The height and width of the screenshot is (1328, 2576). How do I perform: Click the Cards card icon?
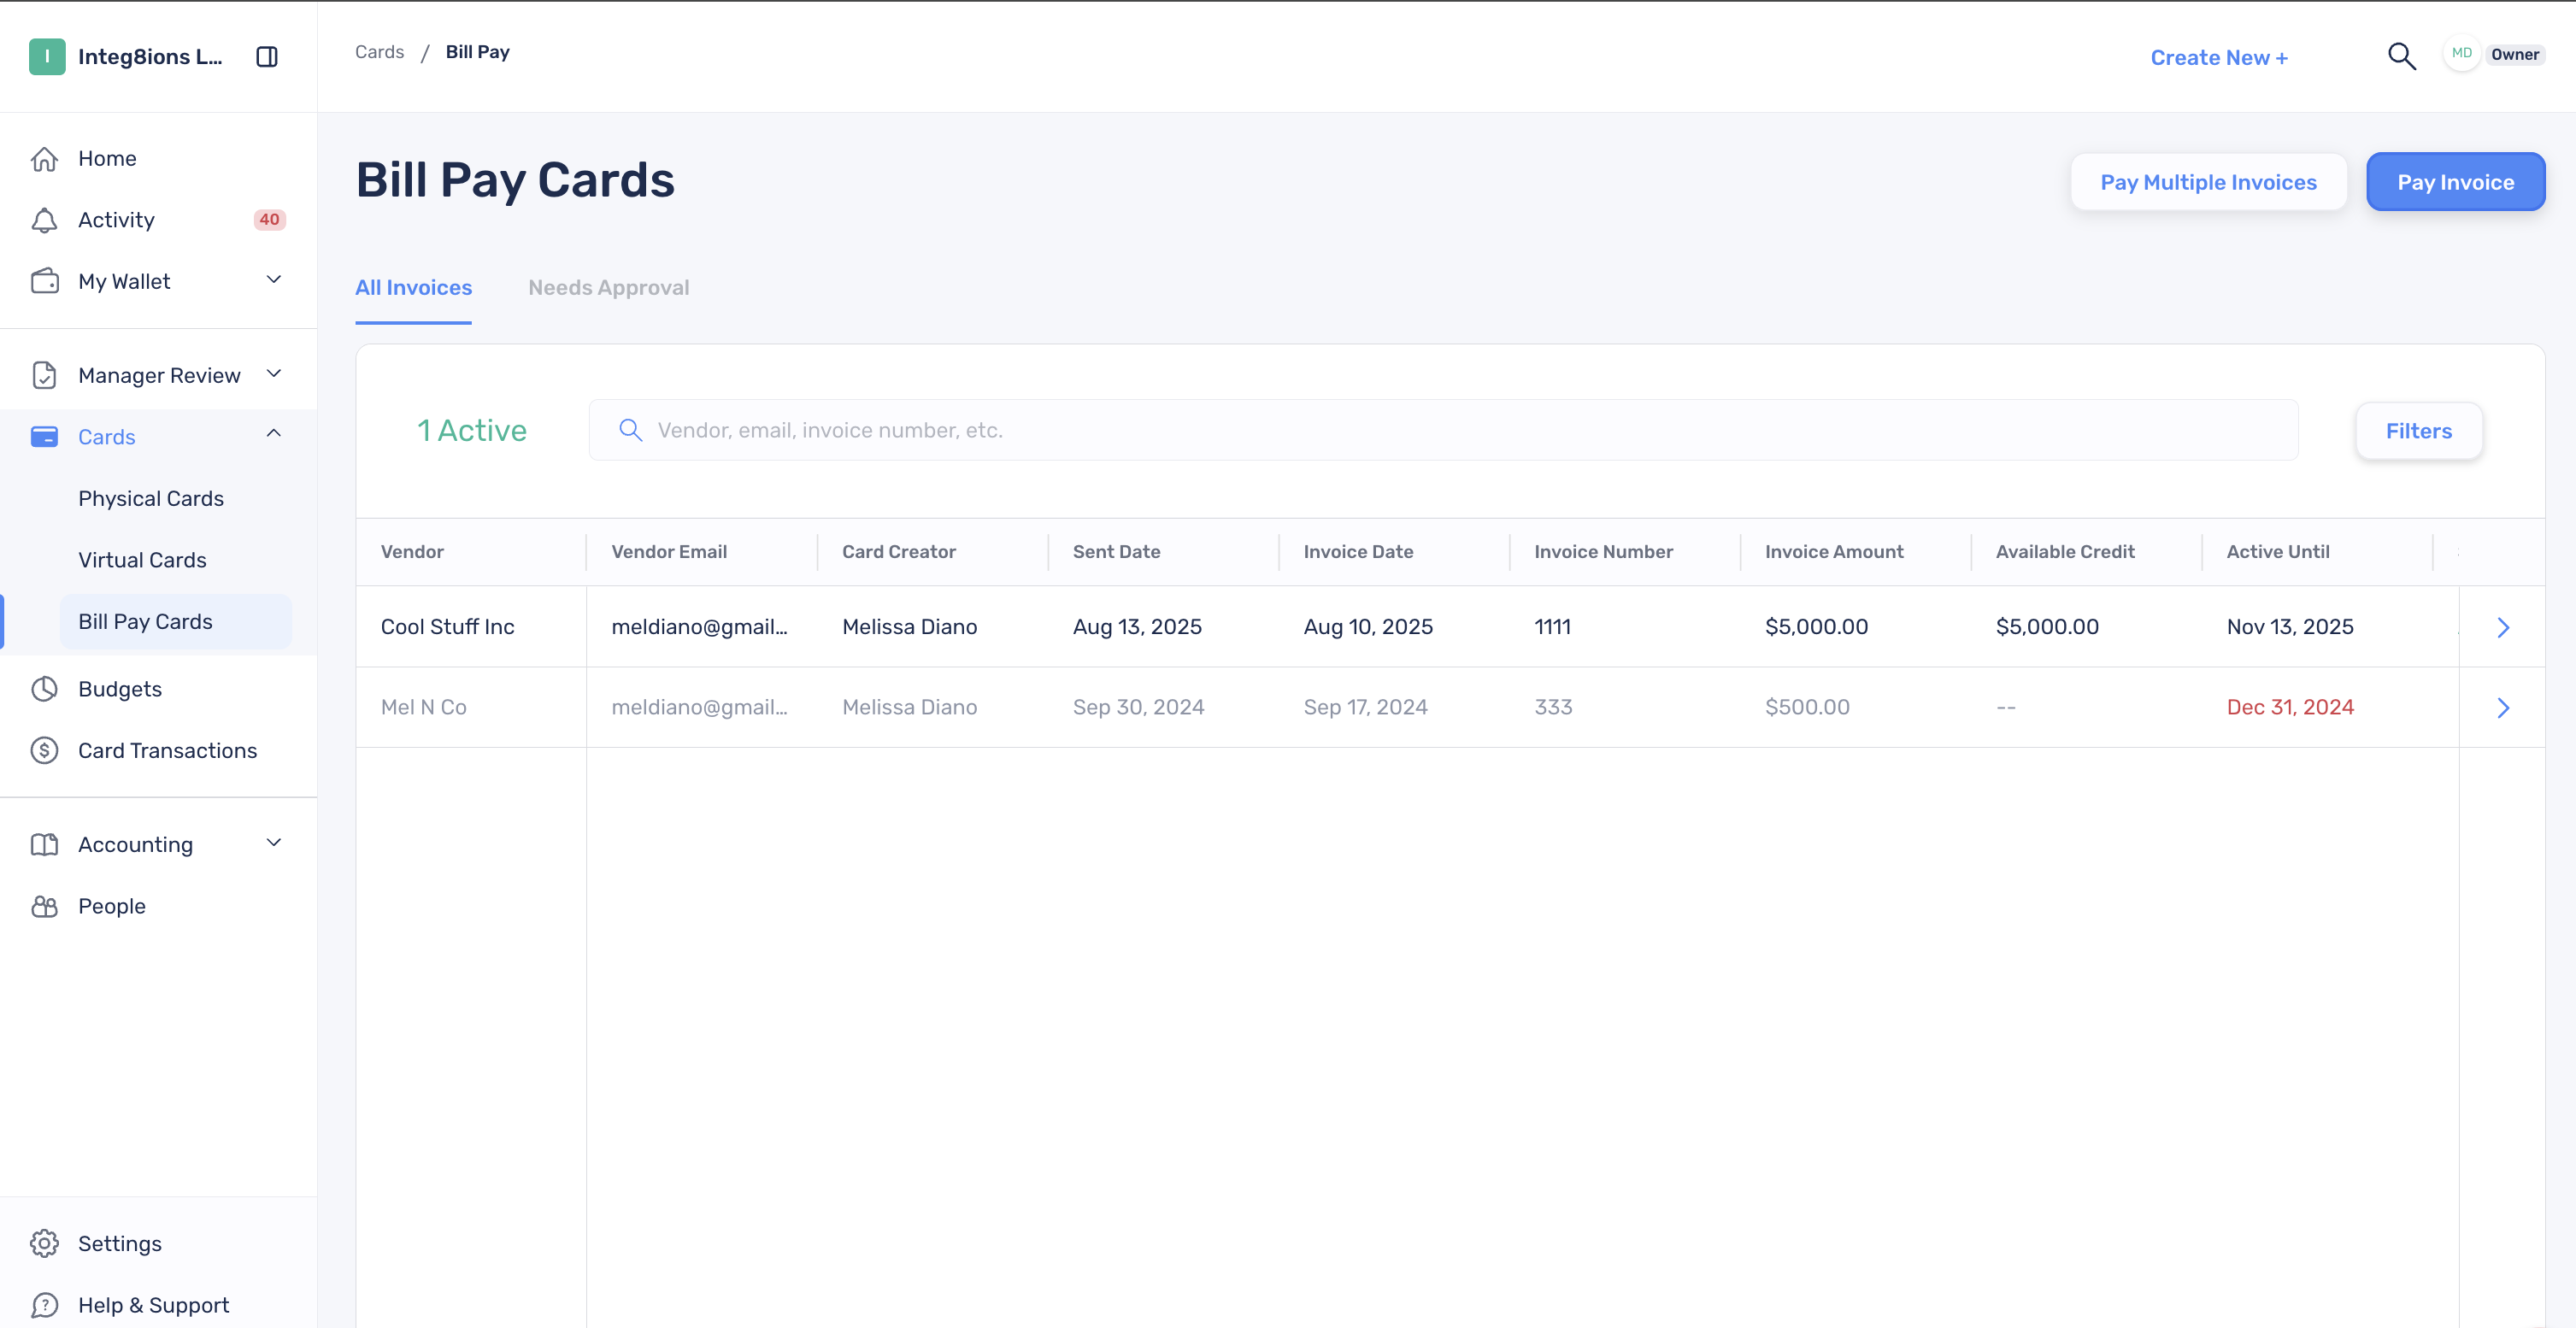point(44,437)
